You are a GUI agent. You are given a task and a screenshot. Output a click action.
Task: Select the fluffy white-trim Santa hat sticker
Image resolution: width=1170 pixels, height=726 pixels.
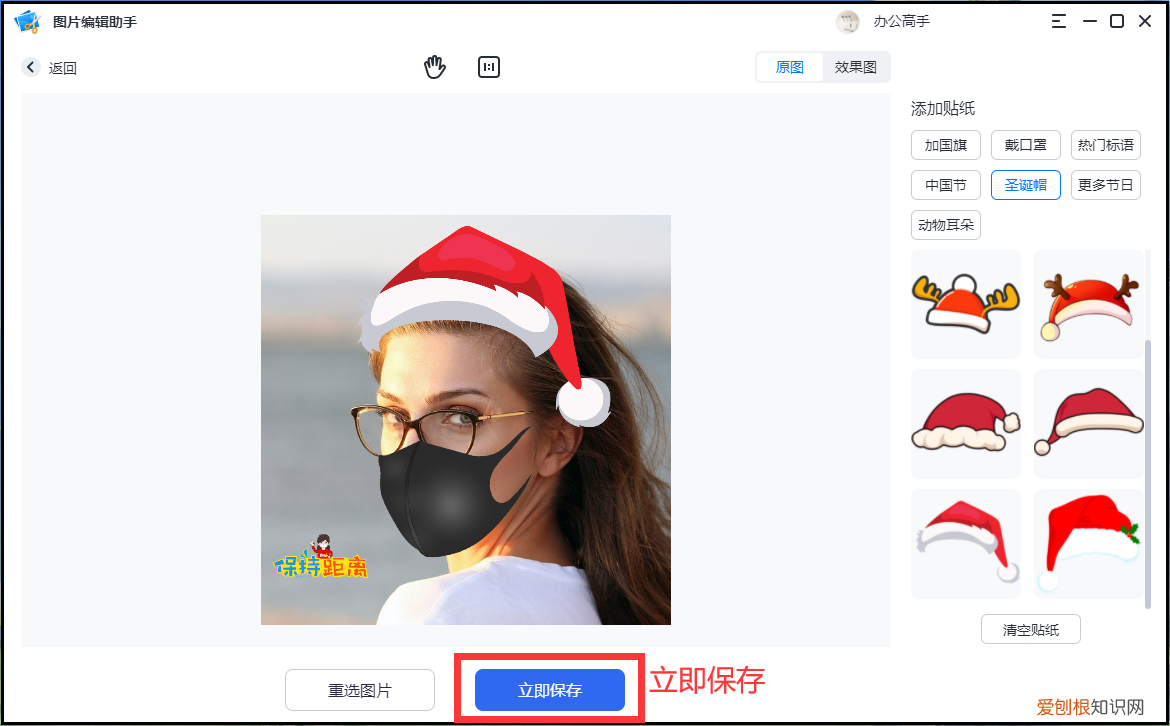tap(965, 423)
